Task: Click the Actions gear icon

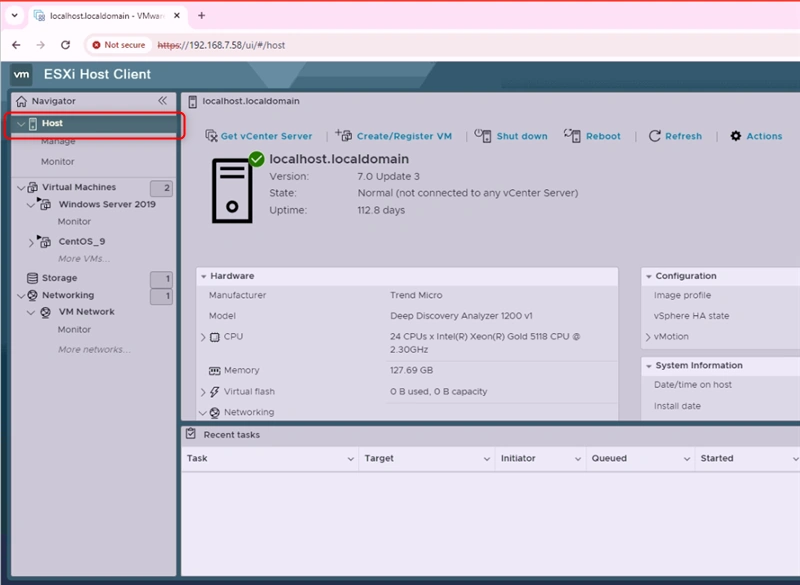Action: pyautogui.click(x=735, y=136)
